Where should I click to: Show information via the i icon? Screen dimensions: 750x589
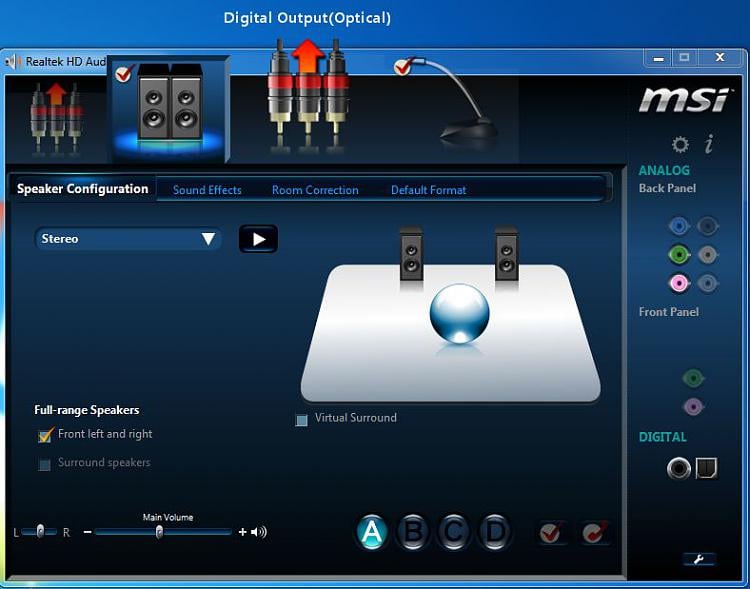tap(709, 144)
